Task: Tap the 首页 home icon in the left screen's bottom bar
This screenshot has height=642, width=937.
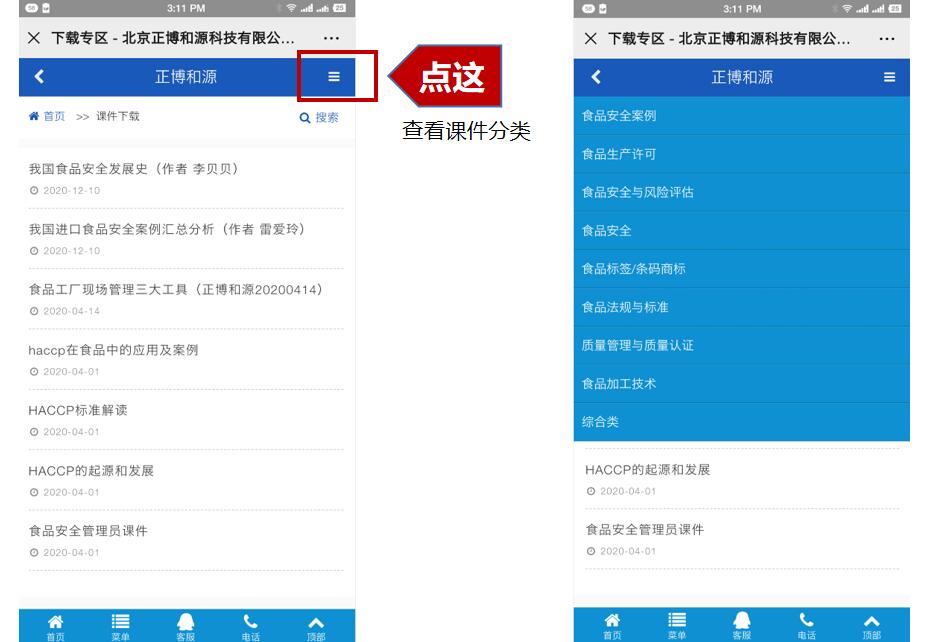Action: tap(55, 626)
